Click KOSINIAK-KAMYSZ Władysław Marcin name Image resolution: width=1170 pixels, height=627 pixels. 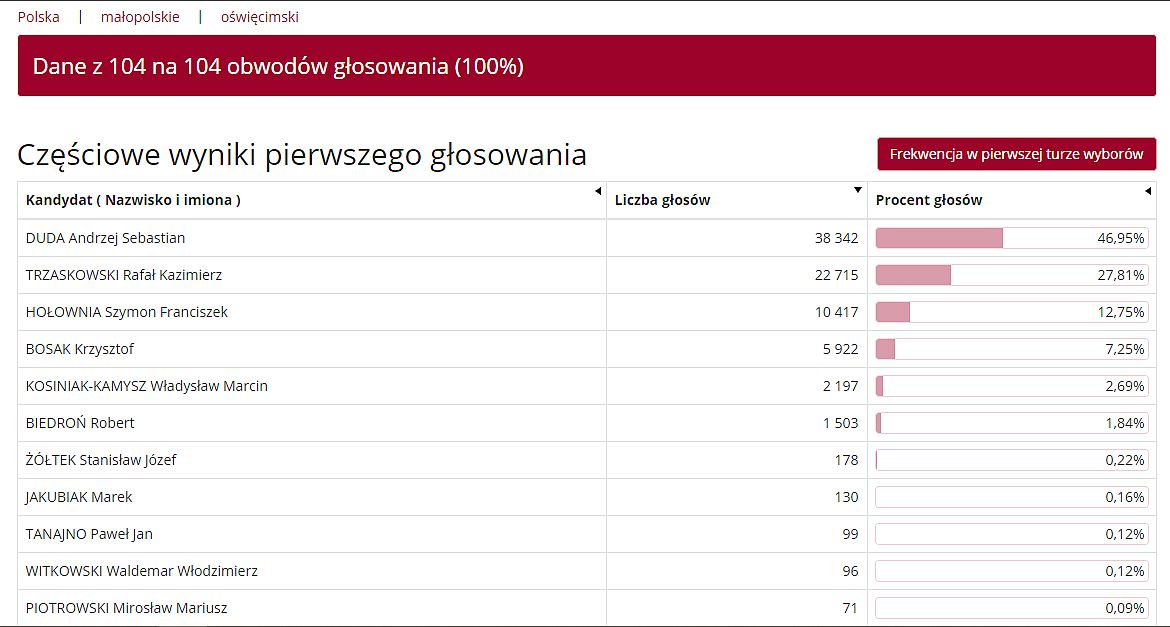147,386
